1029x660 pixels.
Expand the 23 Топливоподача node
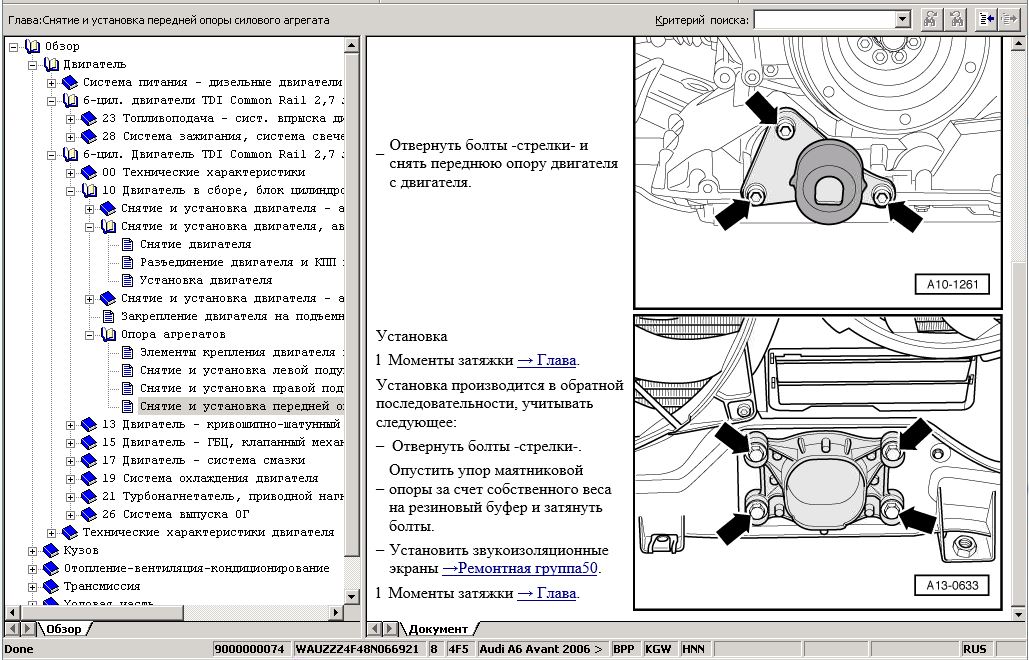pyautogui.click(x=70, y=119)
